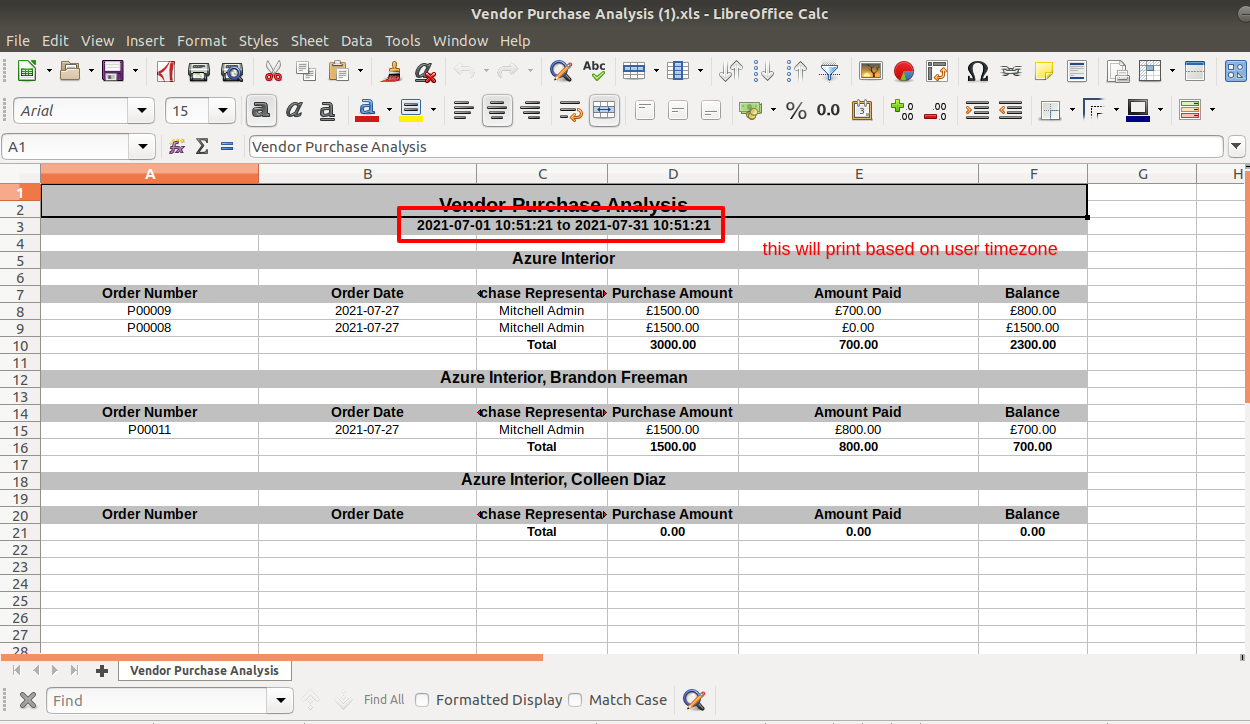The height and width of the screenshot is (724, 1250).
Task: Insert a pivot table
Action: click(x=937, y=71)
